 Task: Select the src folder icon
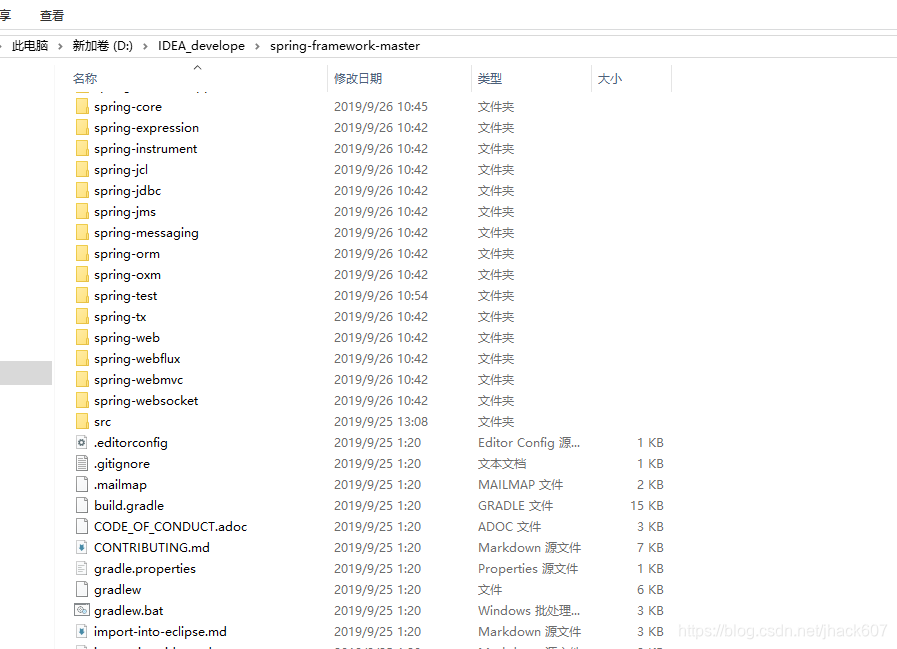[82, 421]
